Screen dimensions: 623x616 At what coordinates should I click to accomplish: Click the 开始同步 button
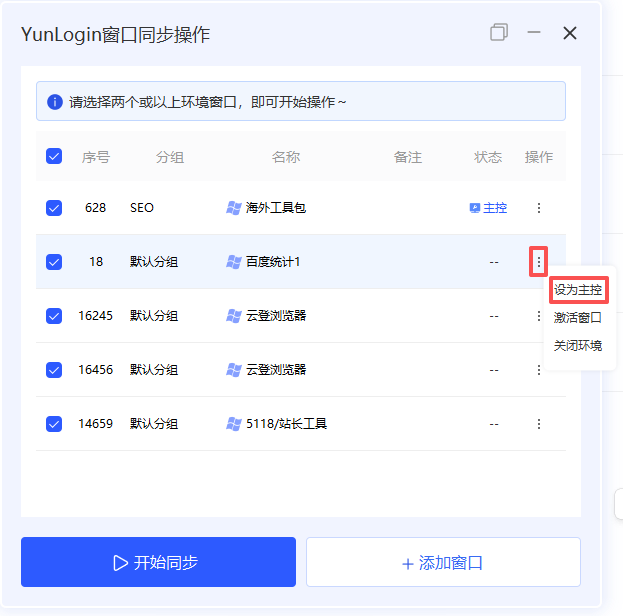click(x=159, y=562)
